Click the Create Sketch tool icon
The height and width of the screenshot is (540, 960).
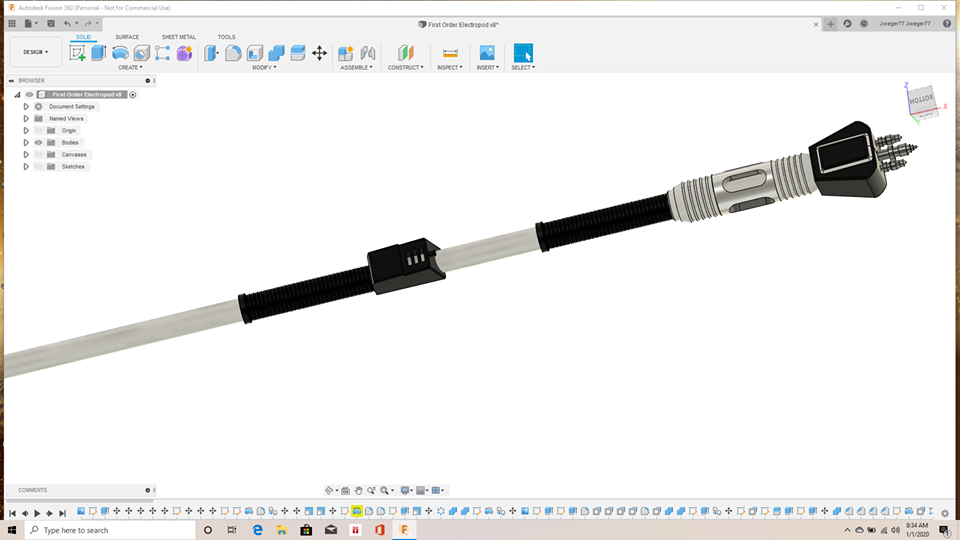77,53
